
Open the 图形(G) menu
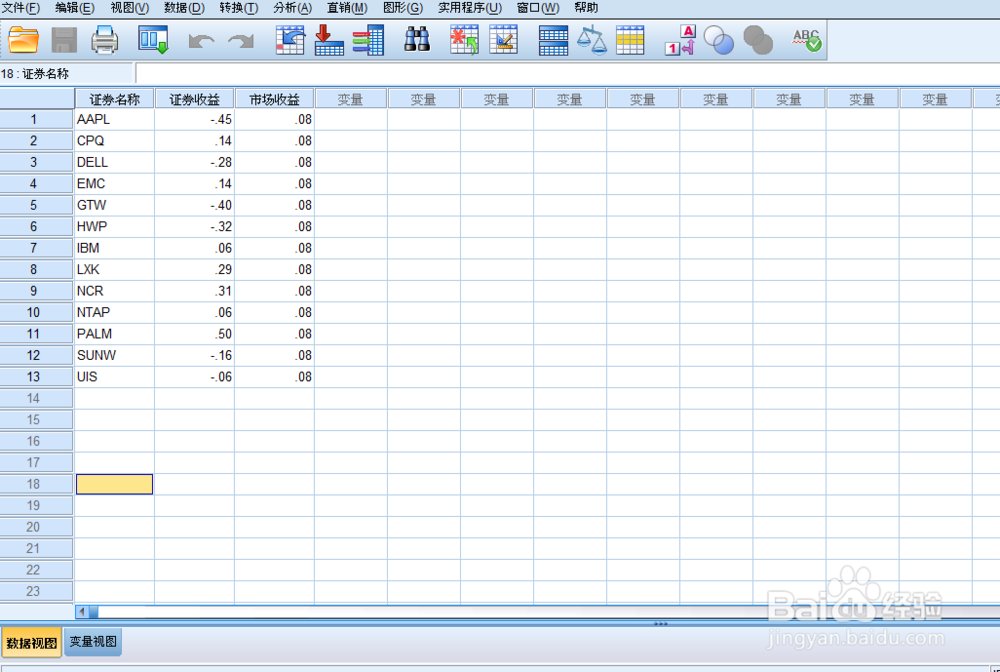point(403,8)
